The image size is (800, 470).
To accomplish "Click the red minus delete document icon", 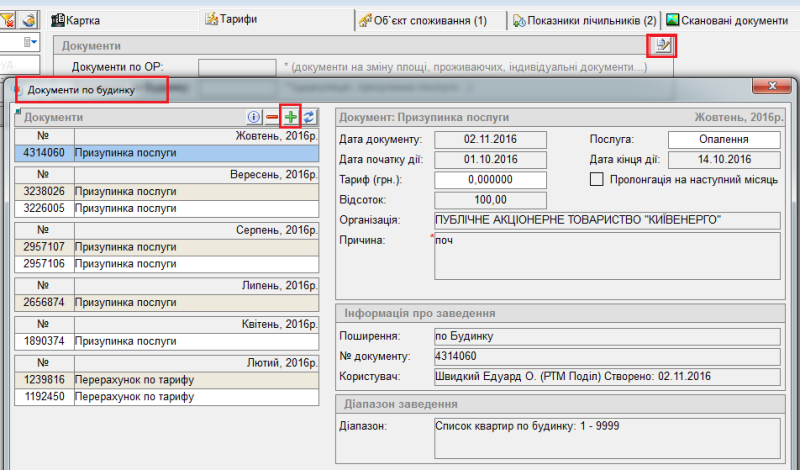I will pyautogui.click(x=272, y=117).
